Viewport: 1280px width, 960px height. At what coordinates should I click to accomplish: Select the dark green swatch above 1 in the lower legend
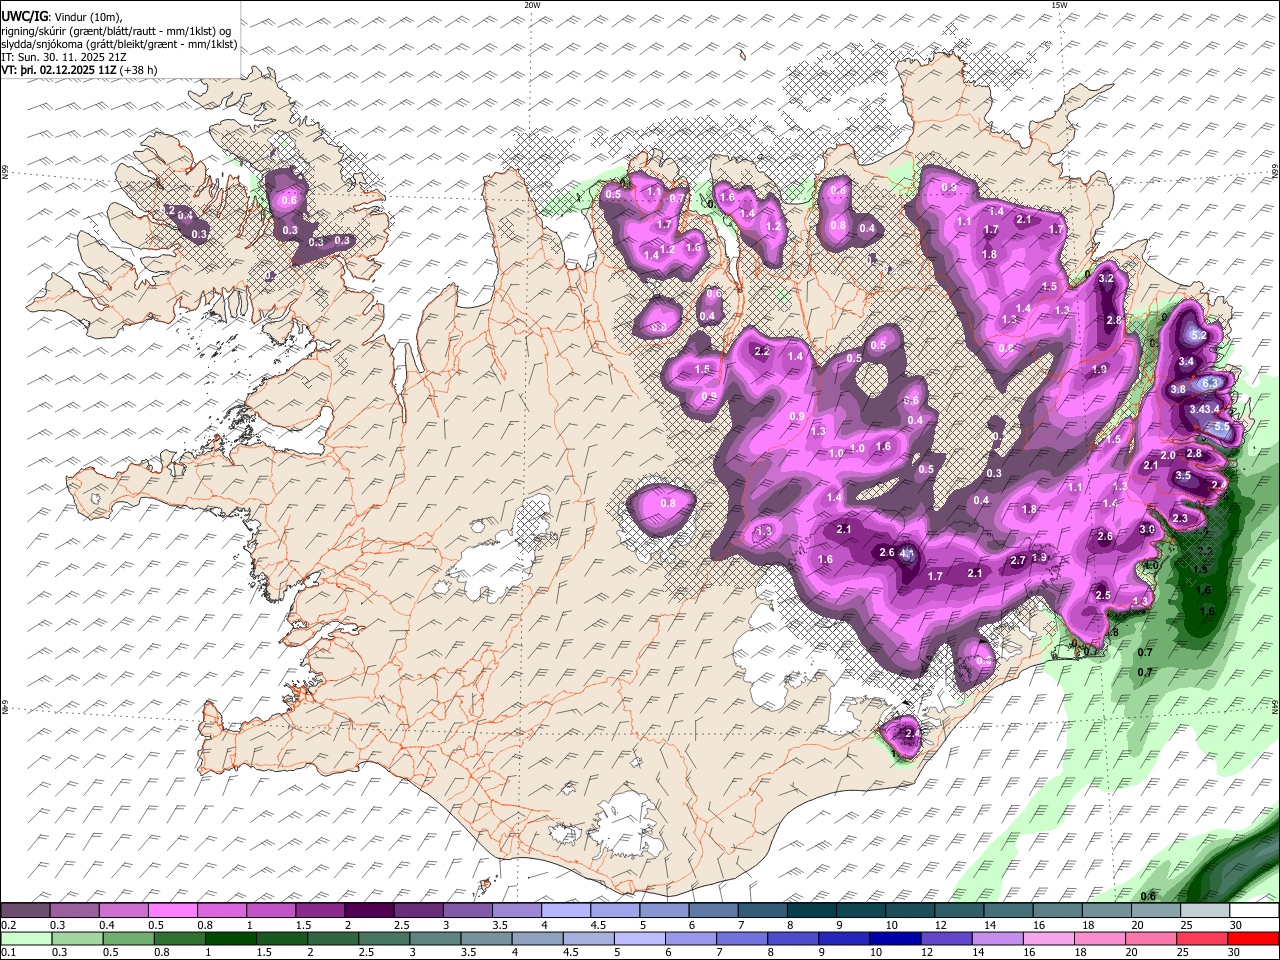[x=230, y=938]
